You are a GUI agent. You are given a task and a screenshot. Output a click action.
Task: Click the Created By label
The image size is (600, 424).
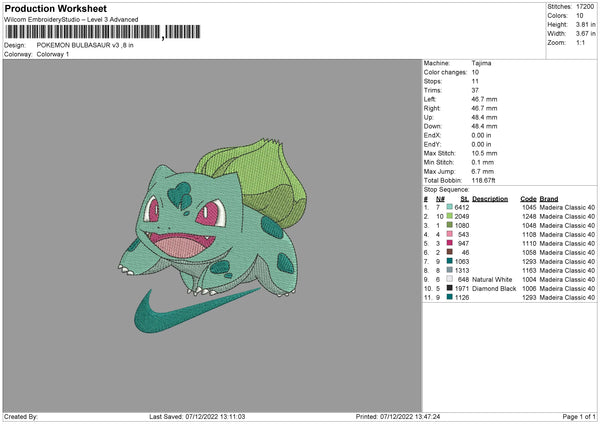tap(21, 416)
